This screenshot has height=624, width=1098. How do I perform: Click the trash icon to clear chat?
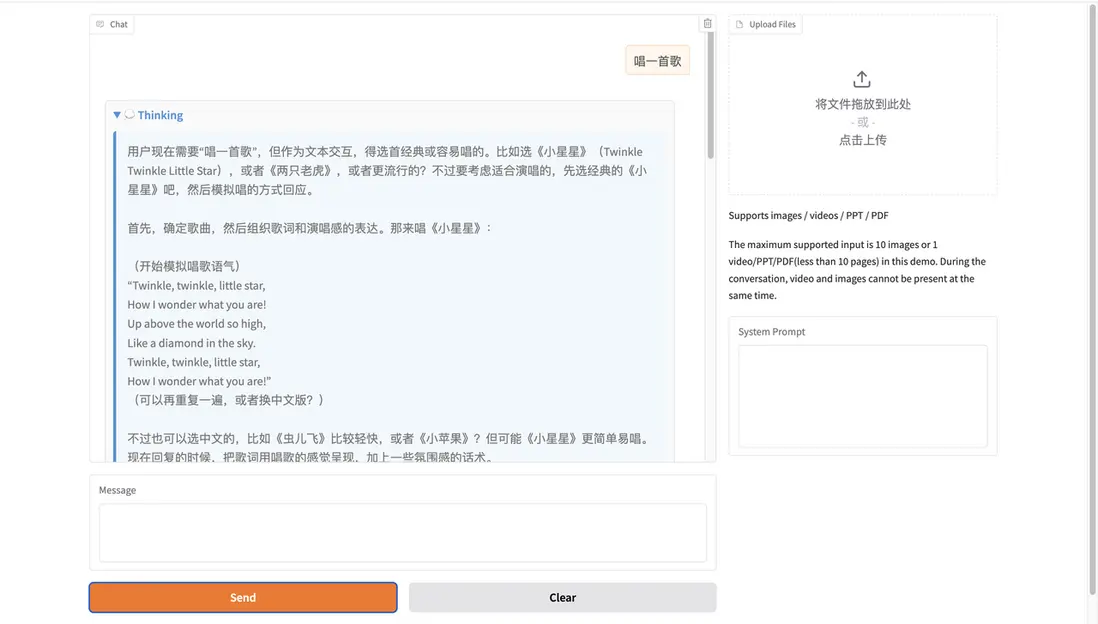pos(707,24)
